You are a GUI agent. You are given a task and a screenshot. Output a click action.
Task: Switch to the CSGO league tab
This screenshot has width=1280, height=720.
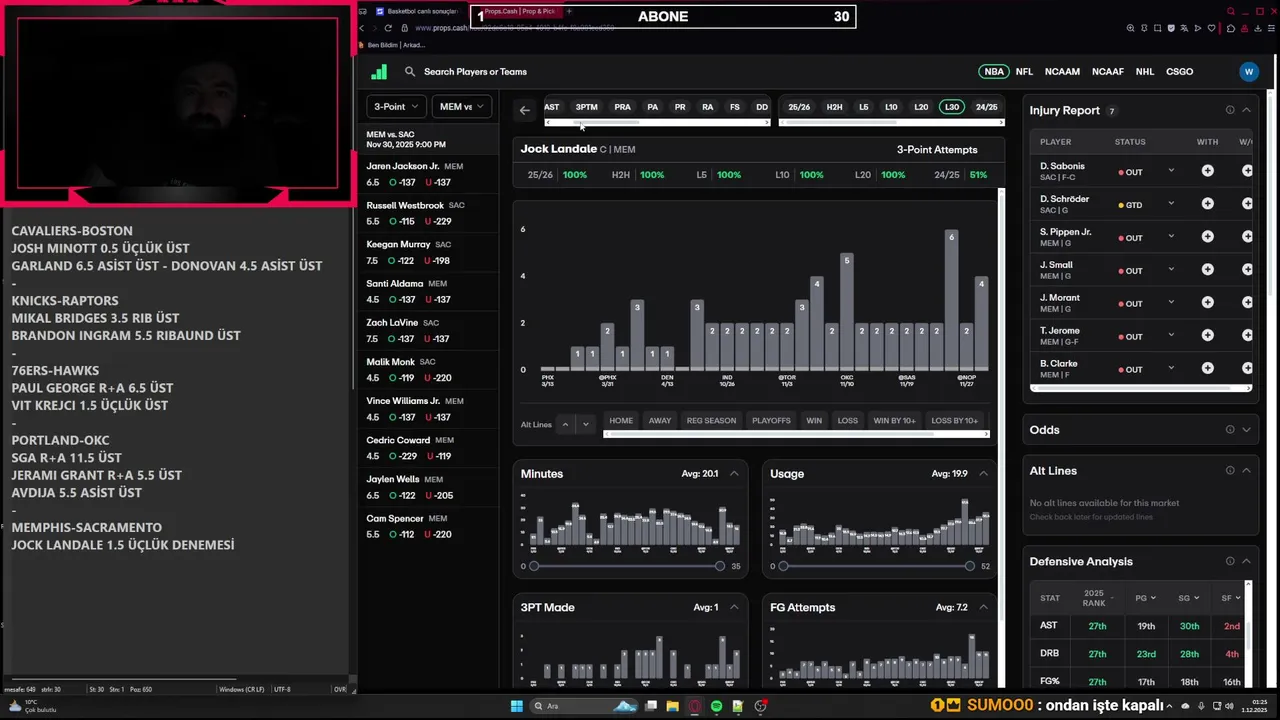pos(1179,72)
